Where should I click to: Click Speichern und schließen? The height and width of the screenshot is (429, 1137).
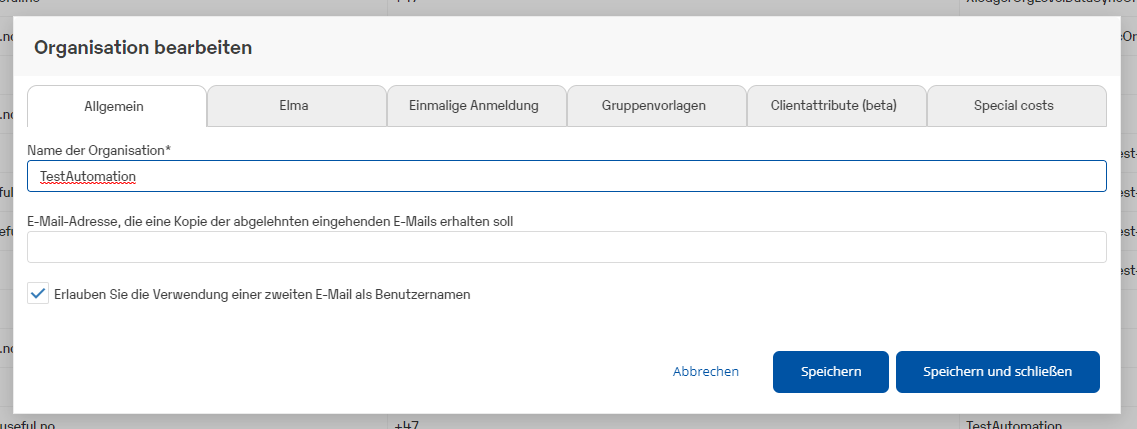tap(997, 372)
